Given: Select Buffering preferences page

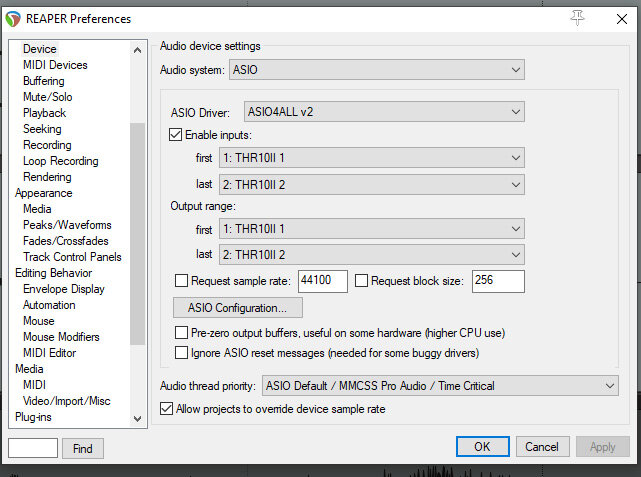Looking at the screenshot, I should click(44, 81).
